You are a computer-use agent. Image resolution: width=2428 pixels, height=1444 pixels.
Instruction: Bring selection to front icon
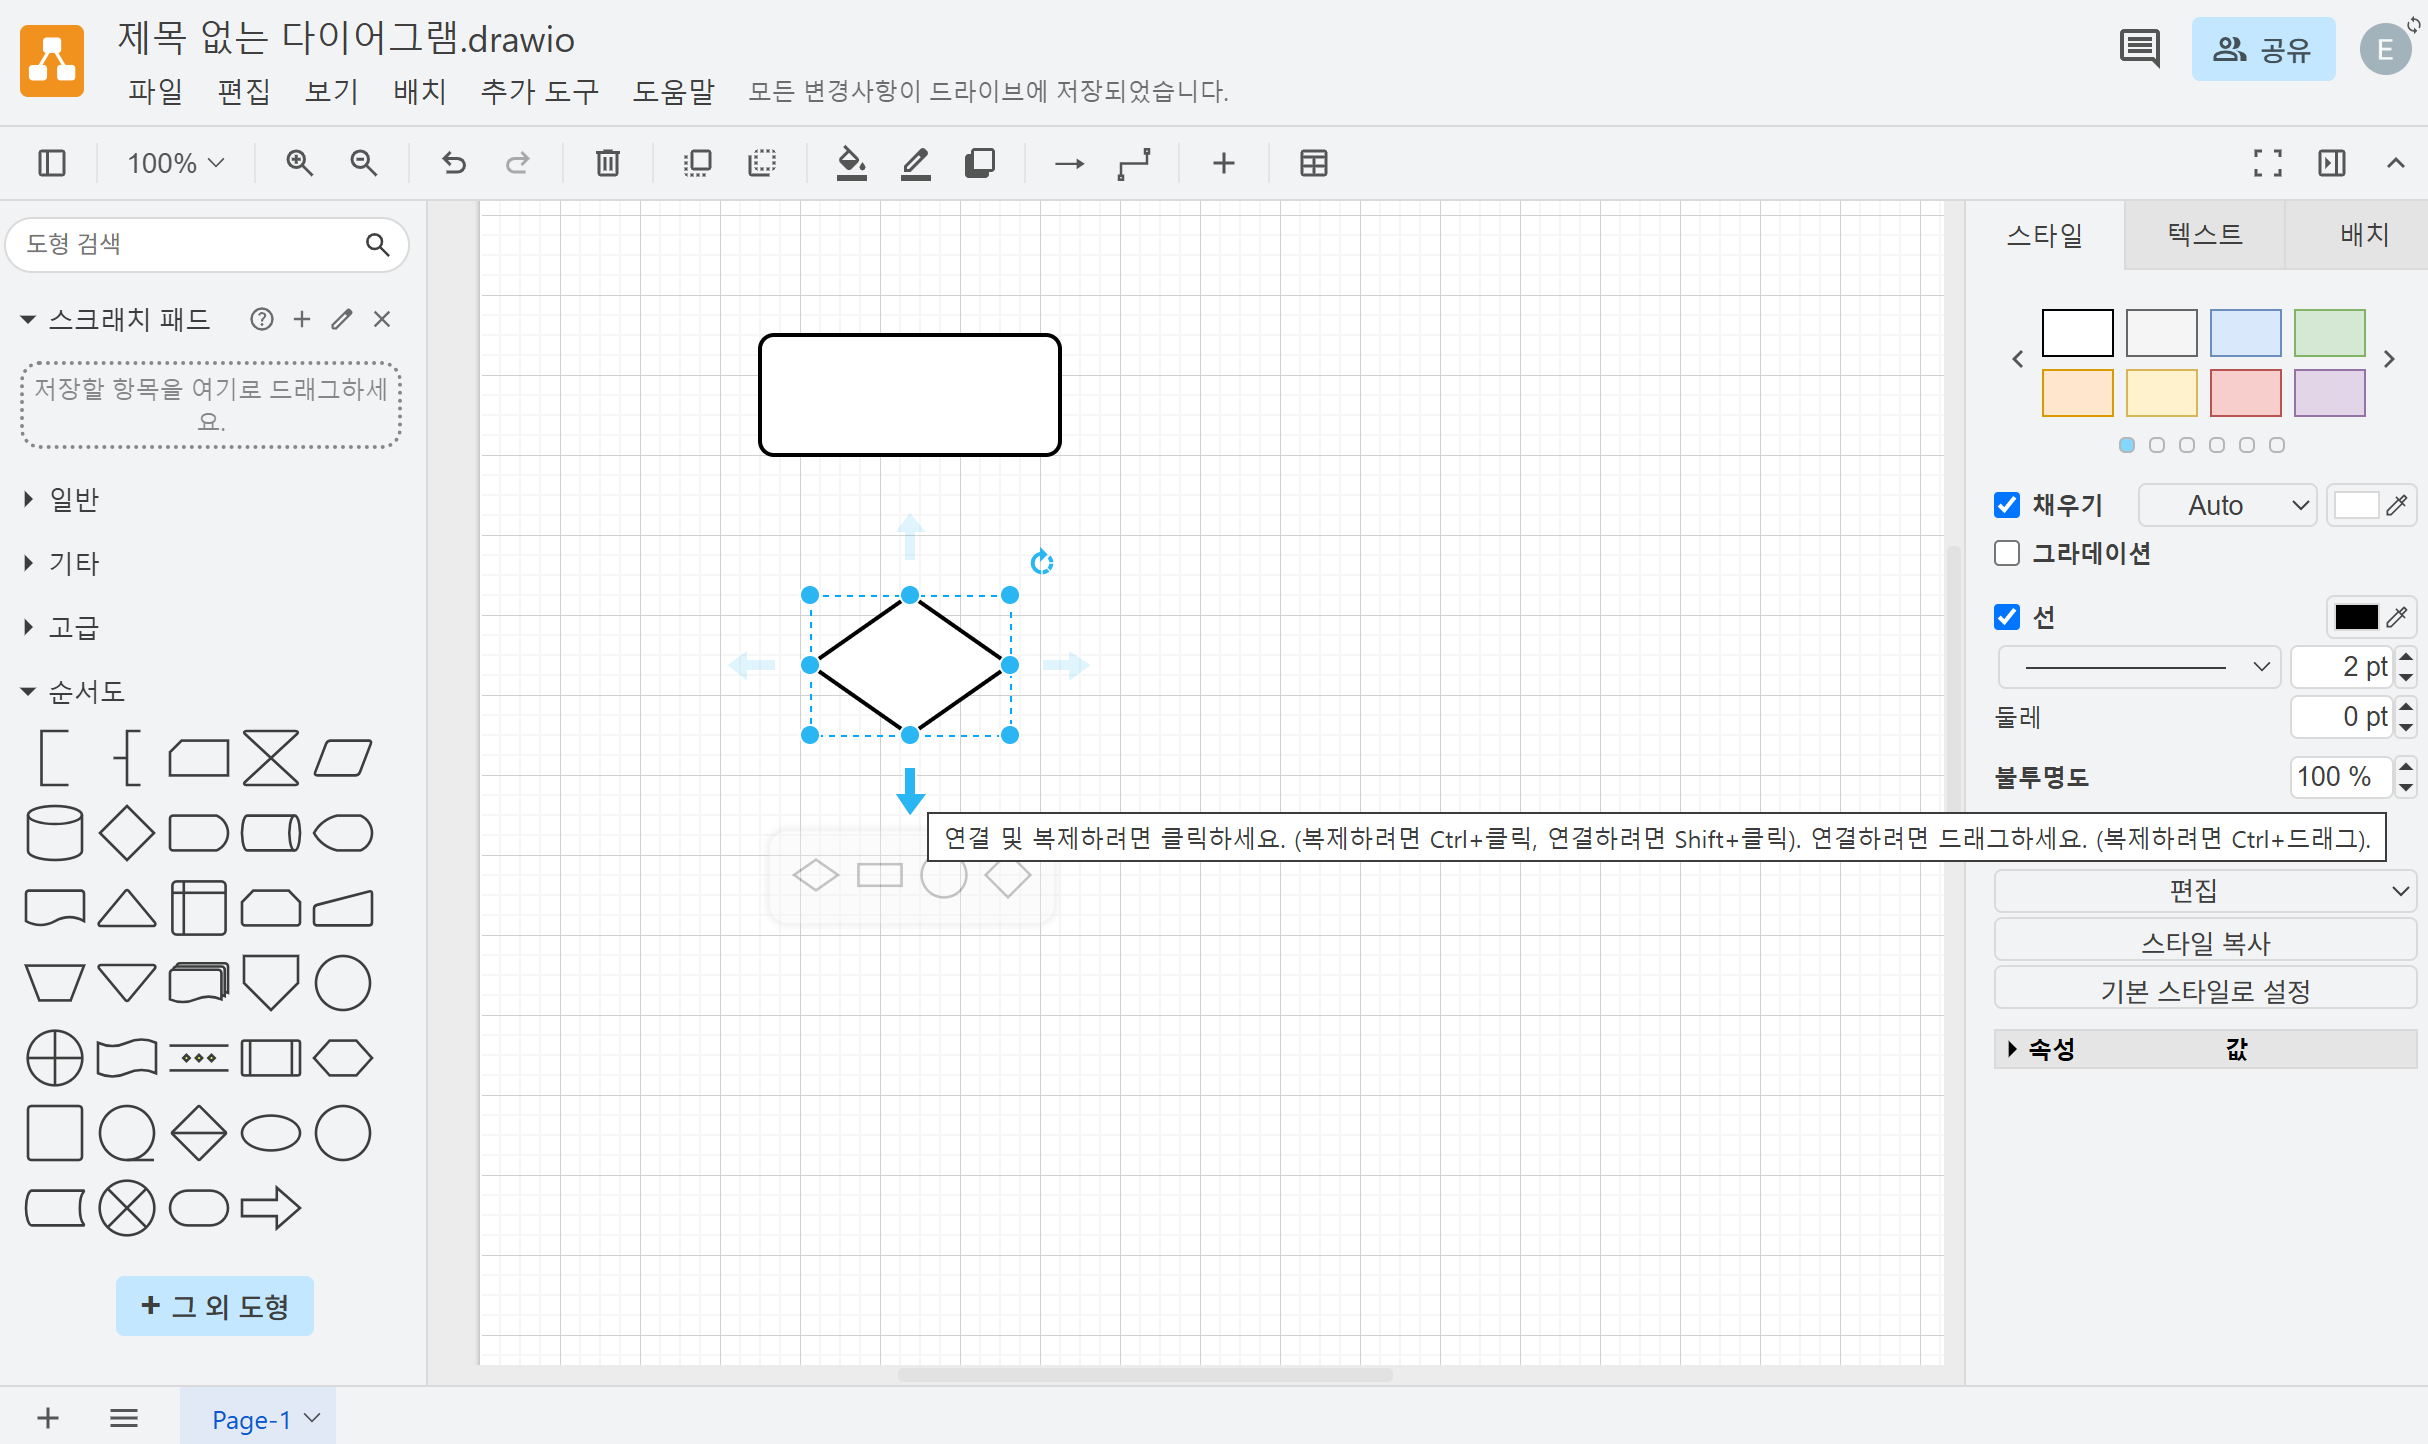pos(697,163)
